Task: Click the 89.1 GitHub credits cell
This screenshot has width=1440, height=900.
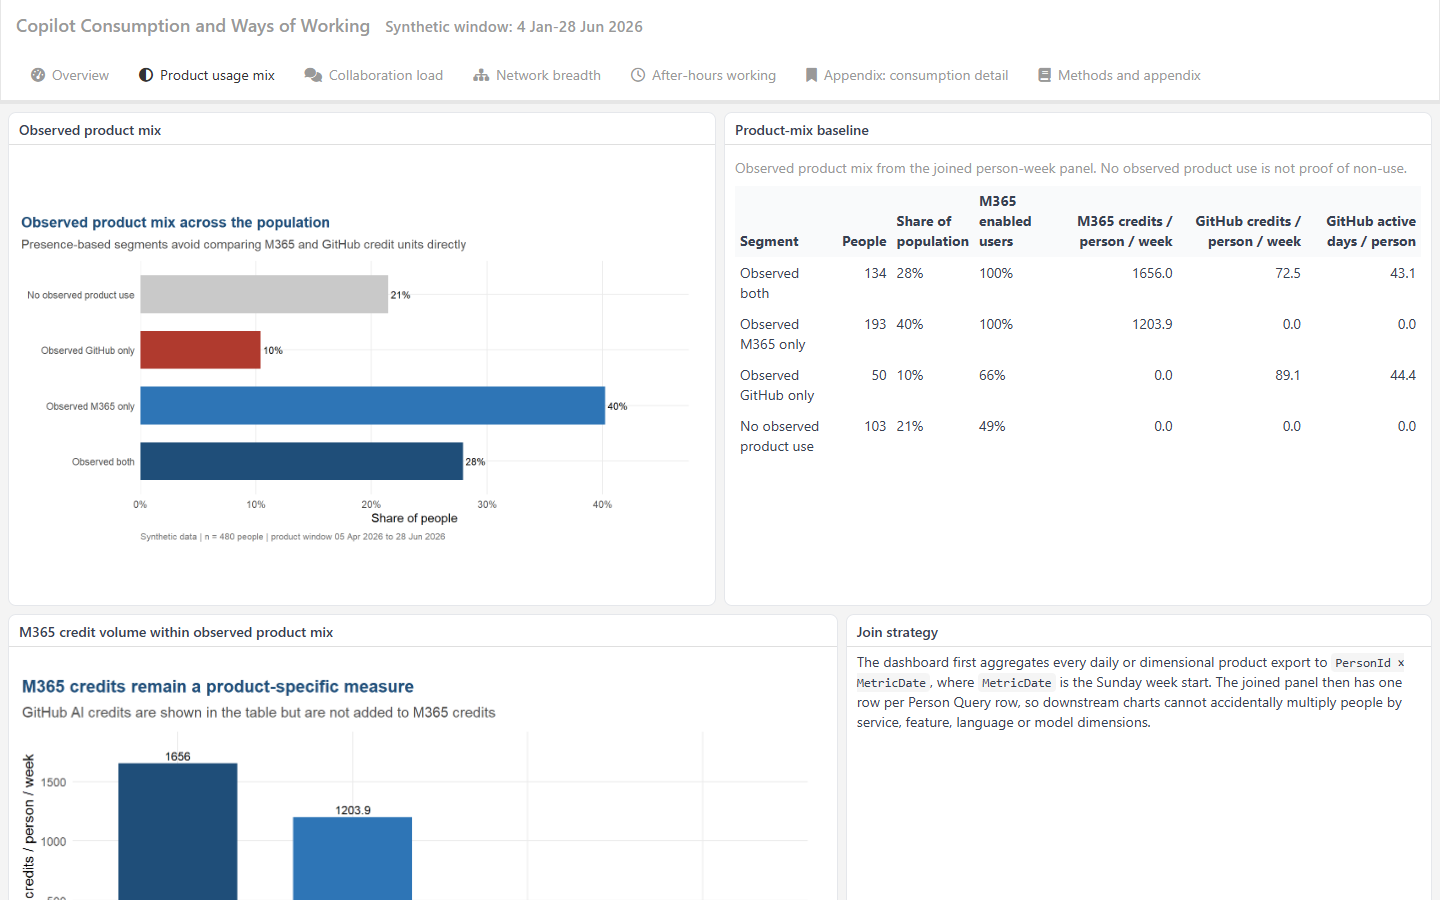Action: pyautogui.click(x=1288, y=375)
